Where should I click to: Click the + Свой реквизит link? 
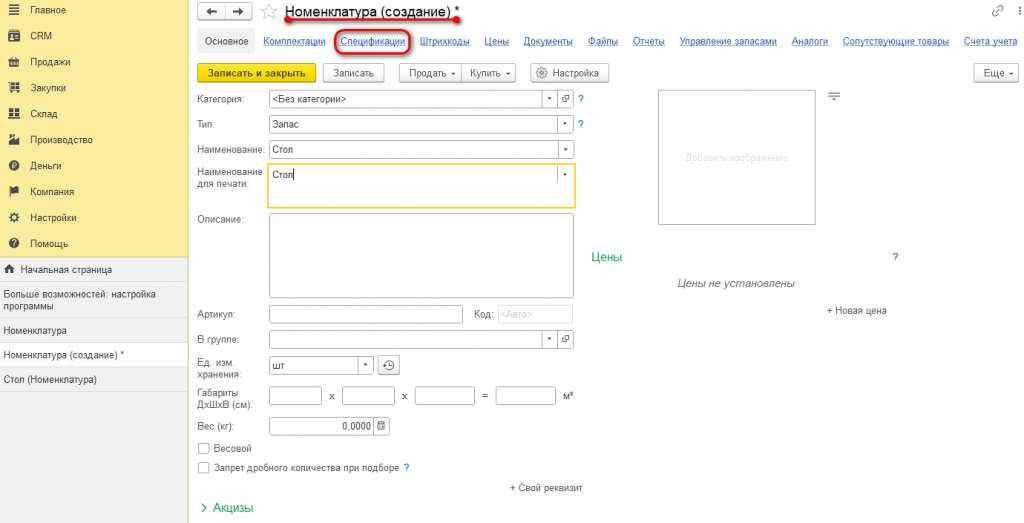(x=546, y=488)
